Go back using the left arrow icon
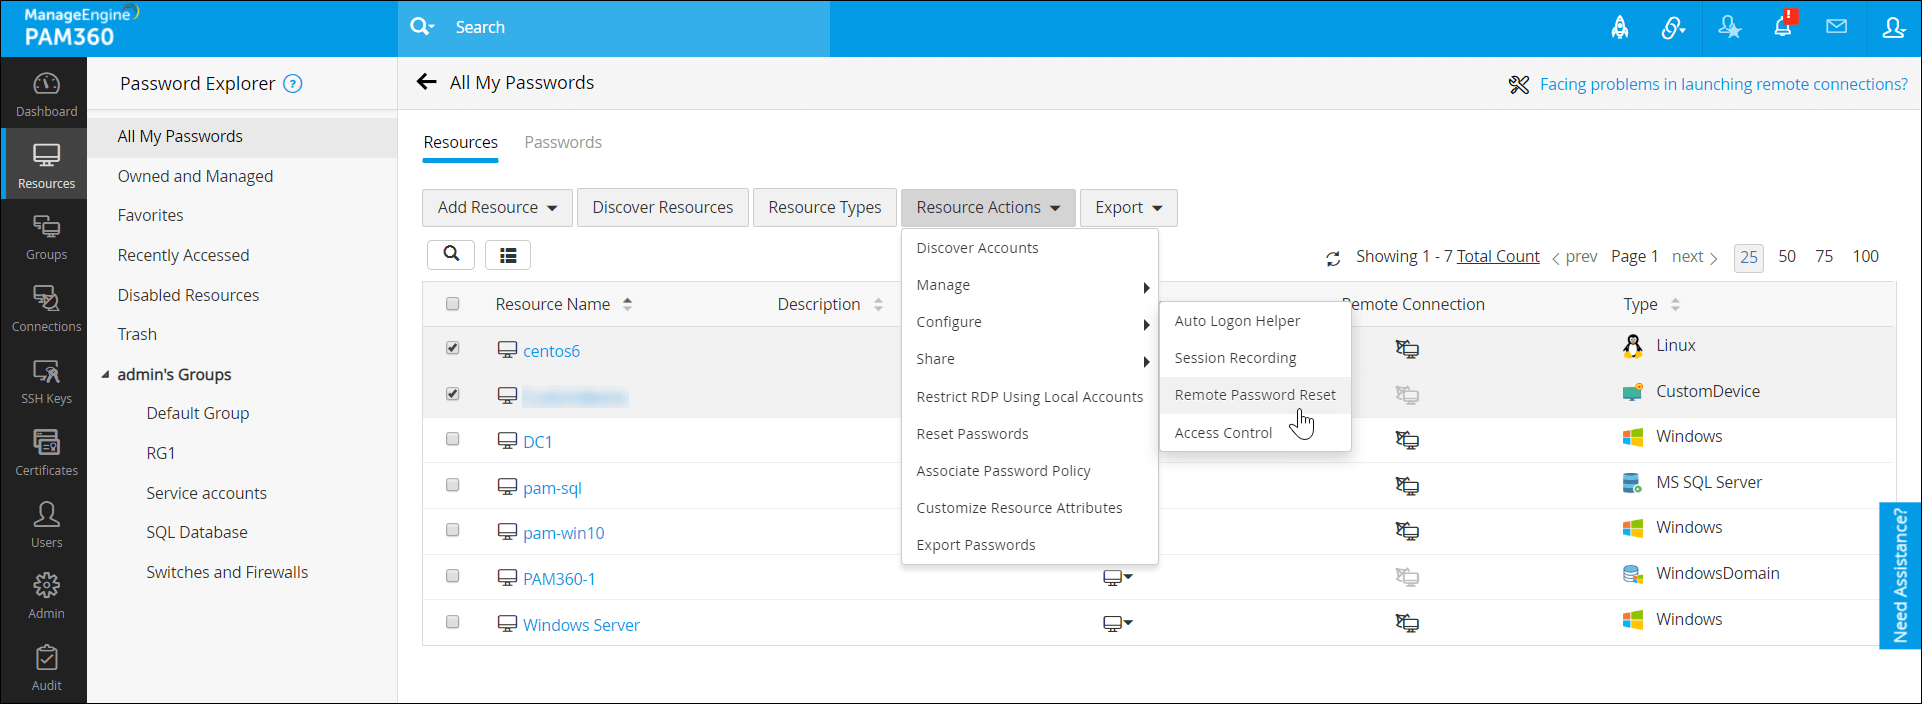This screenshot has height=704, width=1922. pos(427,82)
